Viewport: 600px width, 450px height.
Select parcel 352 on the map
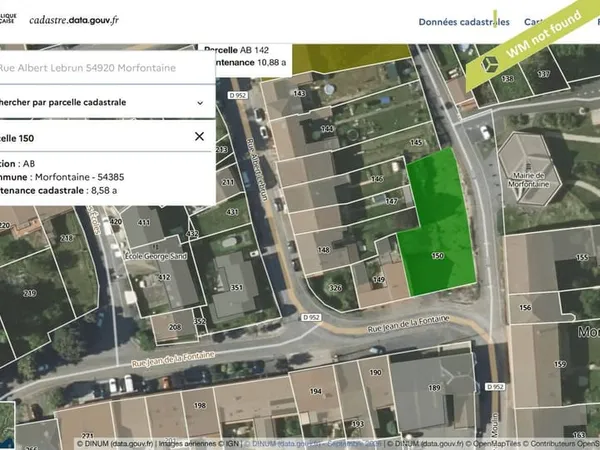(x=199, y=321)
